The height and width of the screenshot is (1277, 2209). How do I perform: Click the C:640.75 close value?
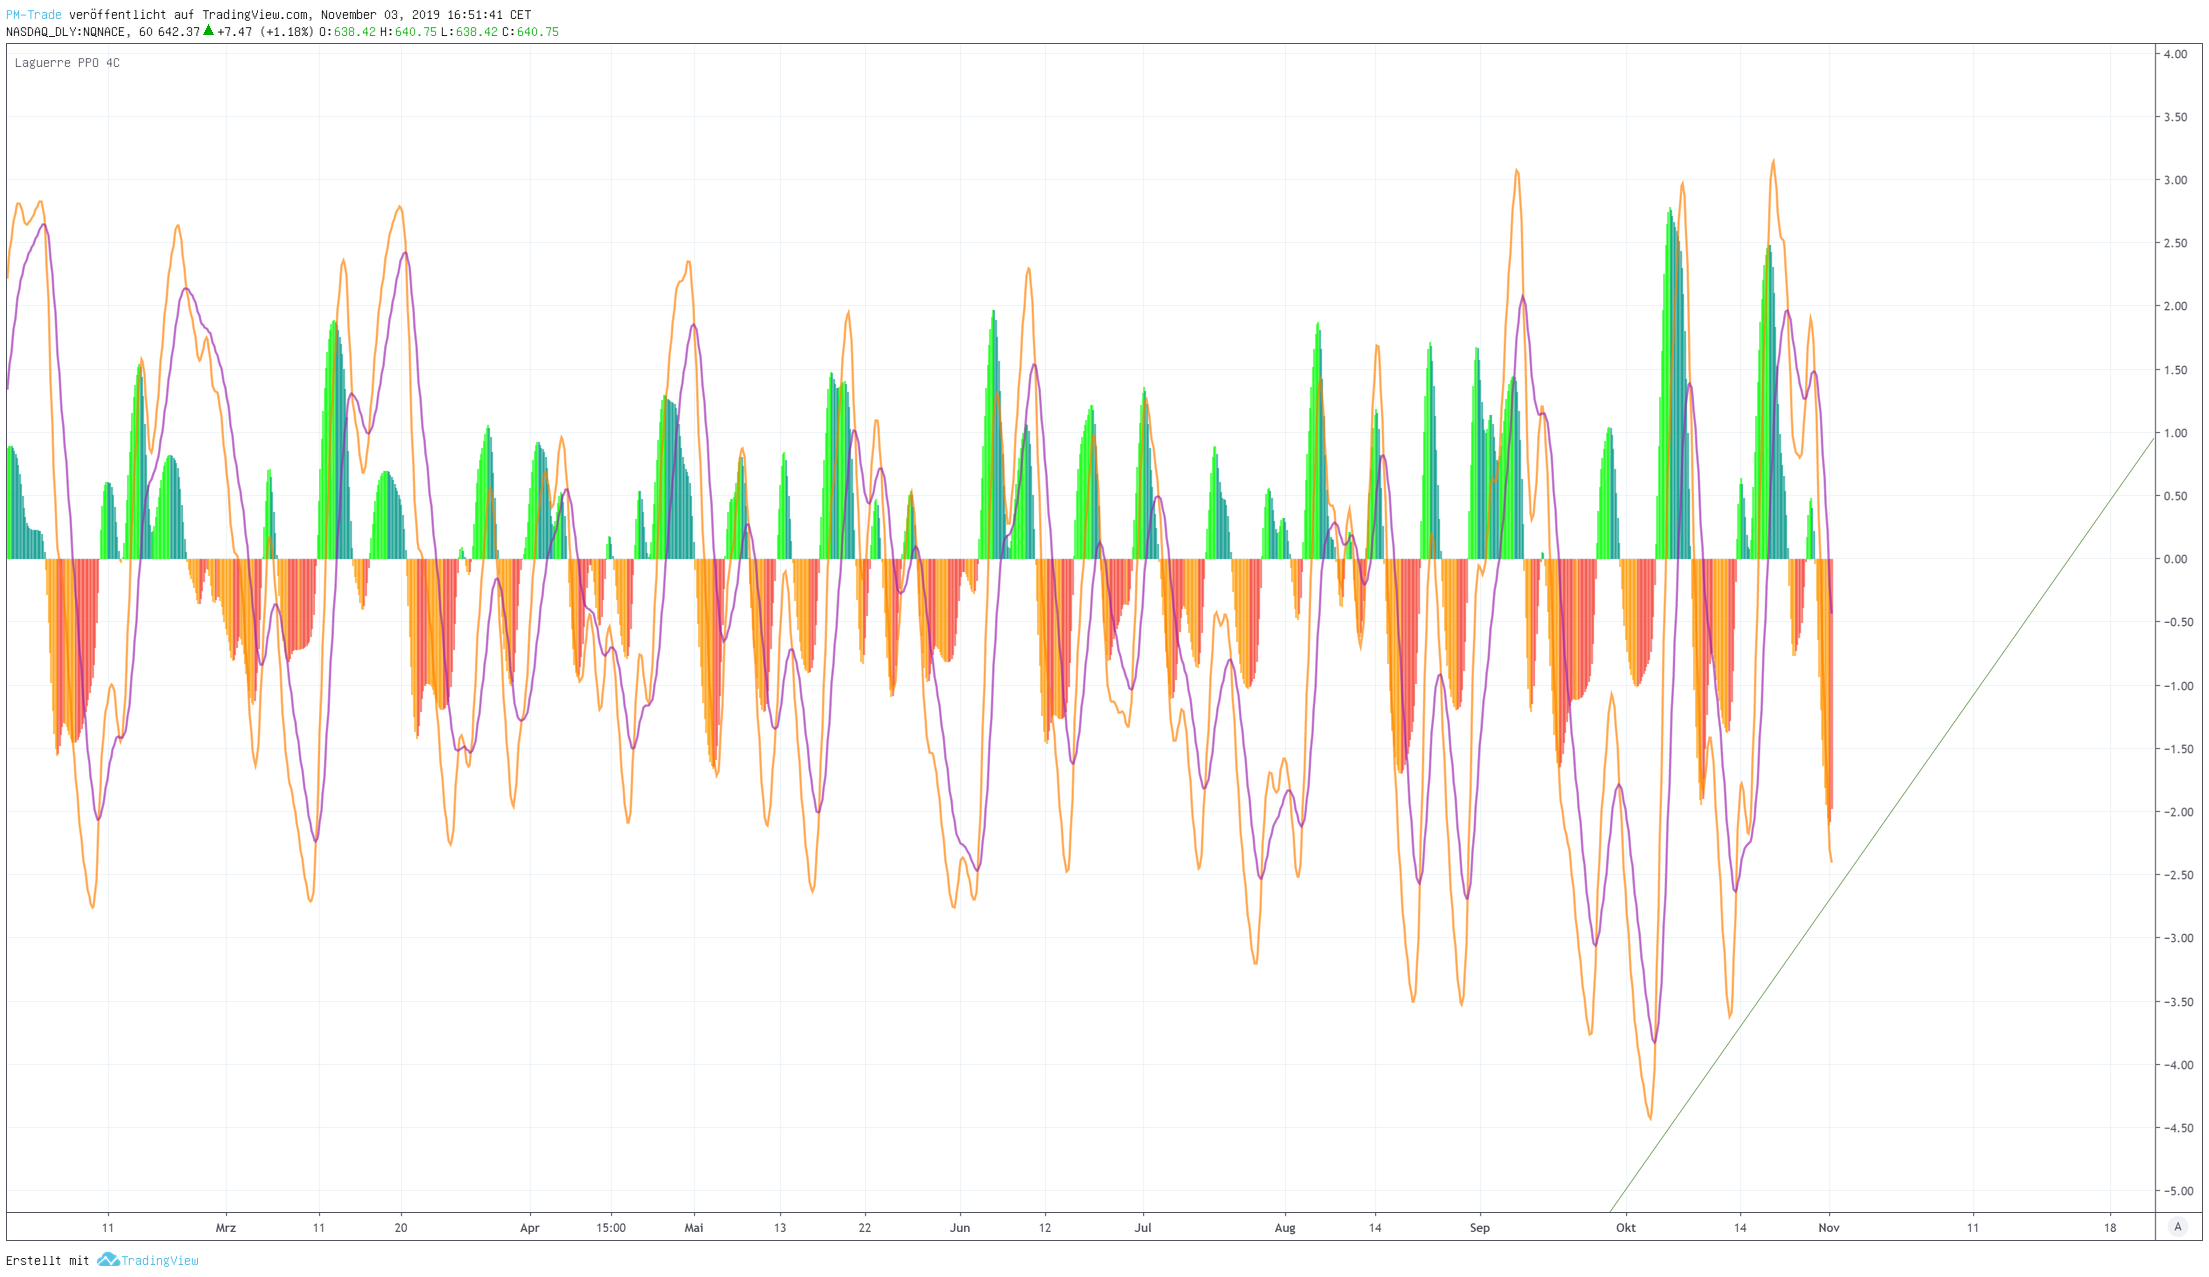point(530,32)
